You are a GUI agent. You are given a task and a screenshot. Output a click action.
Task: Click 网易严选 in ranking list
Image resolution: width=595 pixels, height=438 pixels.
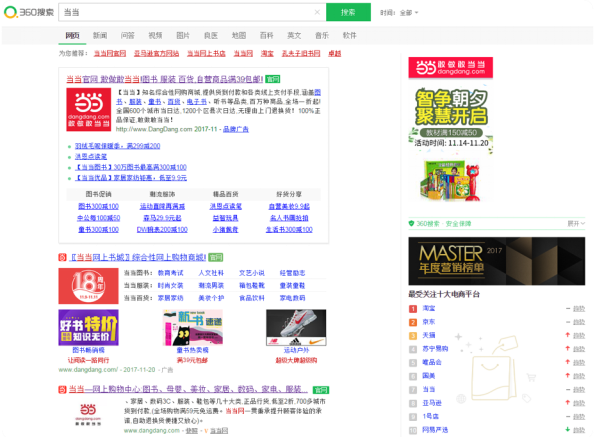pos(435,430)
